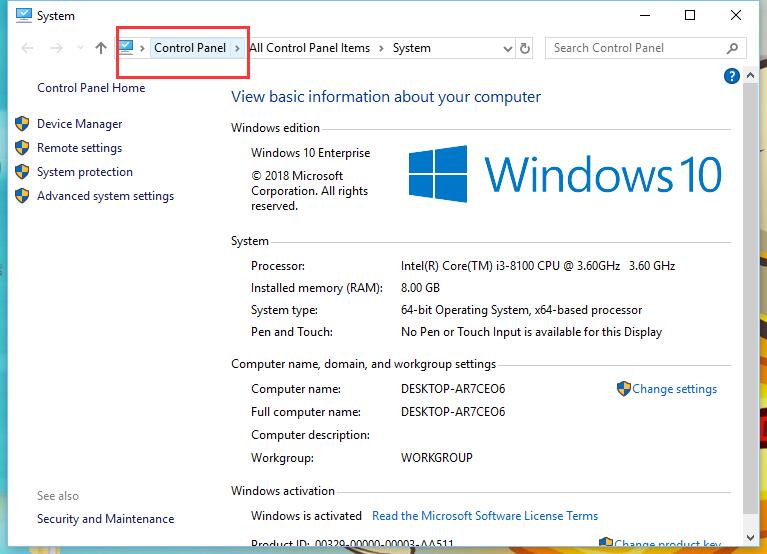Image resolution: width=767 pixels, height=554 pixels.
Task: Open Control Panel Home
Action: (91, 88)
